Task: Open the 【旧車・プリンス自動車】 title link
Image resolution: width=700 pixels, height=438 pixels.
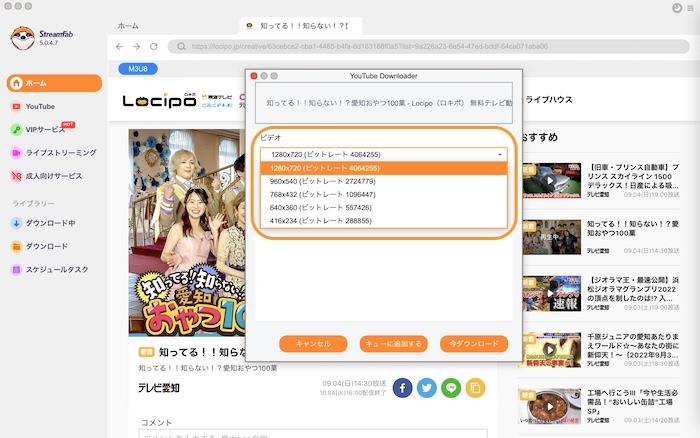Action: (633, 176)
